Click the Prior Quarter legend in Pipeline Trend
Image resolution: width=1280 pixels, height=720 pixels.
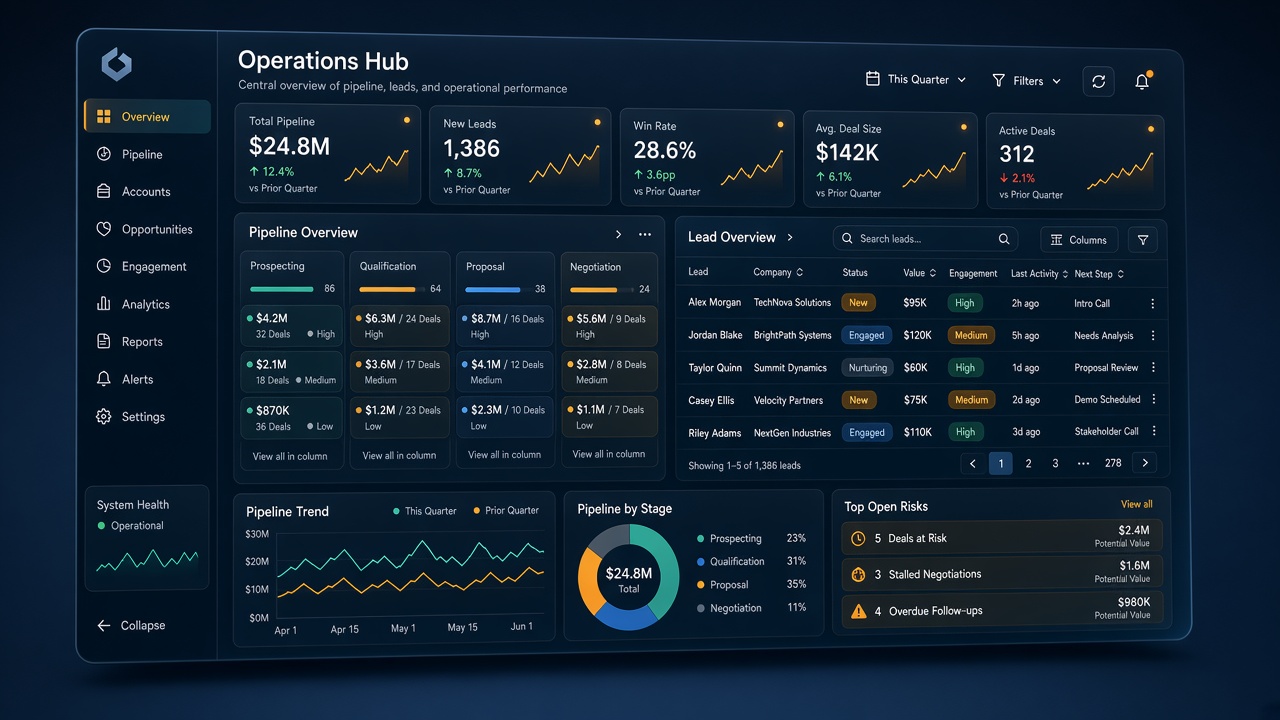[x=506, y=510]
